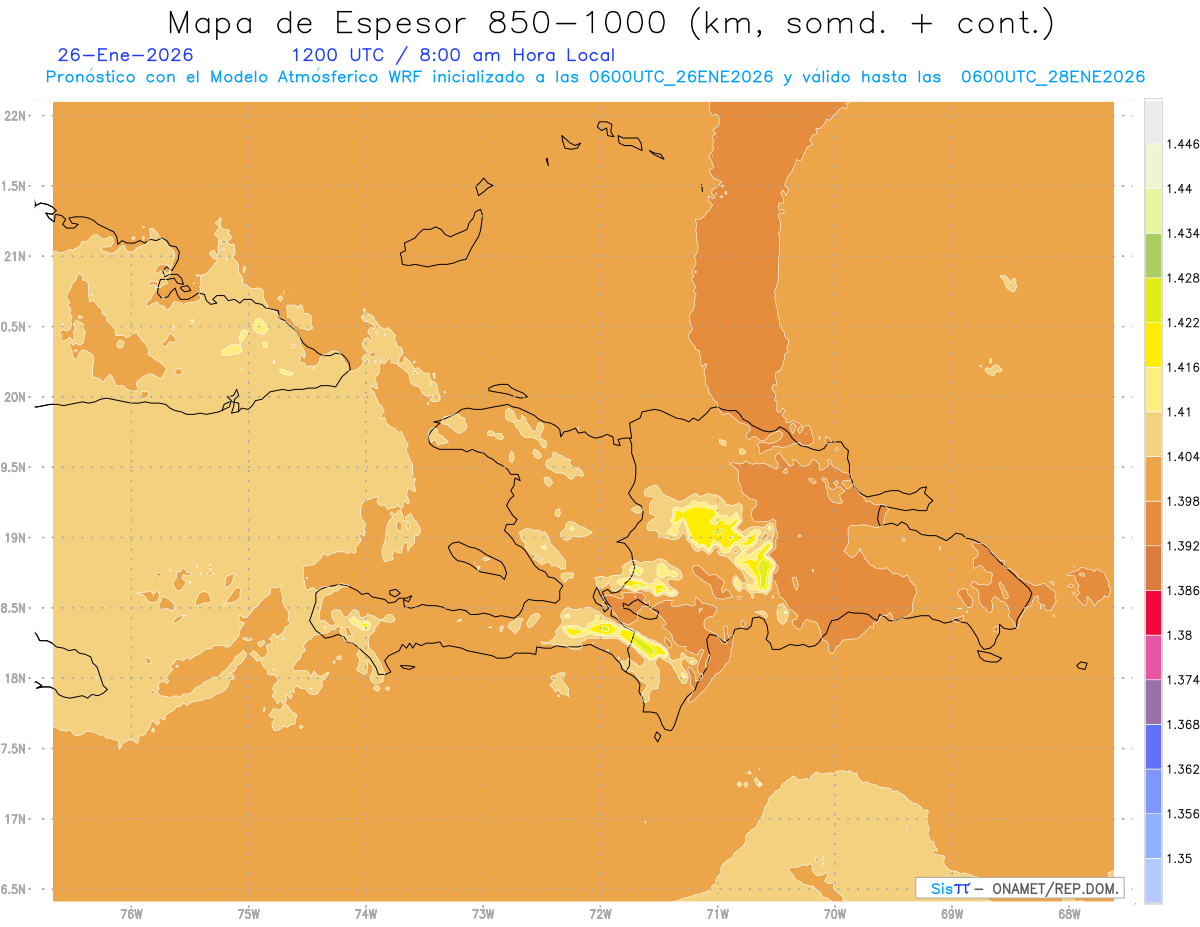Click the "1200 UTC / 8:00 am Hora Local" time label
Screen dimensions: 1200x927
(x=453, y=55)
